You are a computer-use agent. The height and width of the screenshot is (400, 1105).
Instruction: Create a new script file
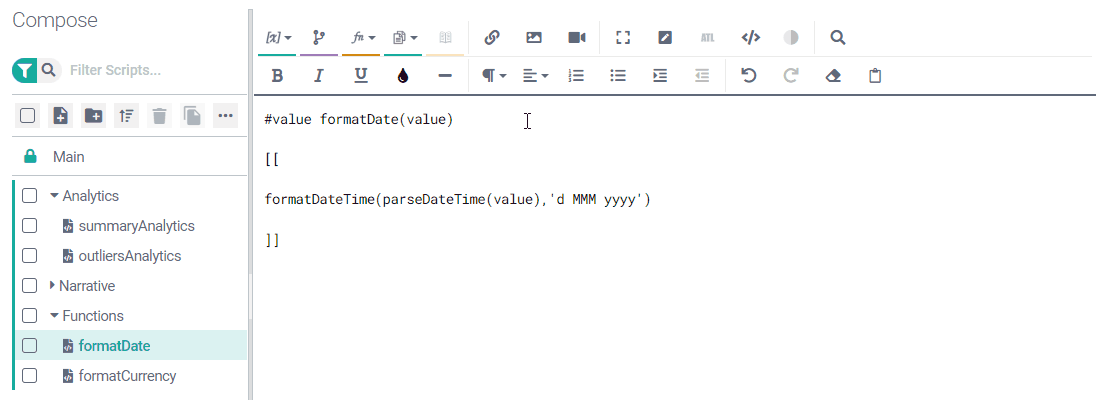61,115
